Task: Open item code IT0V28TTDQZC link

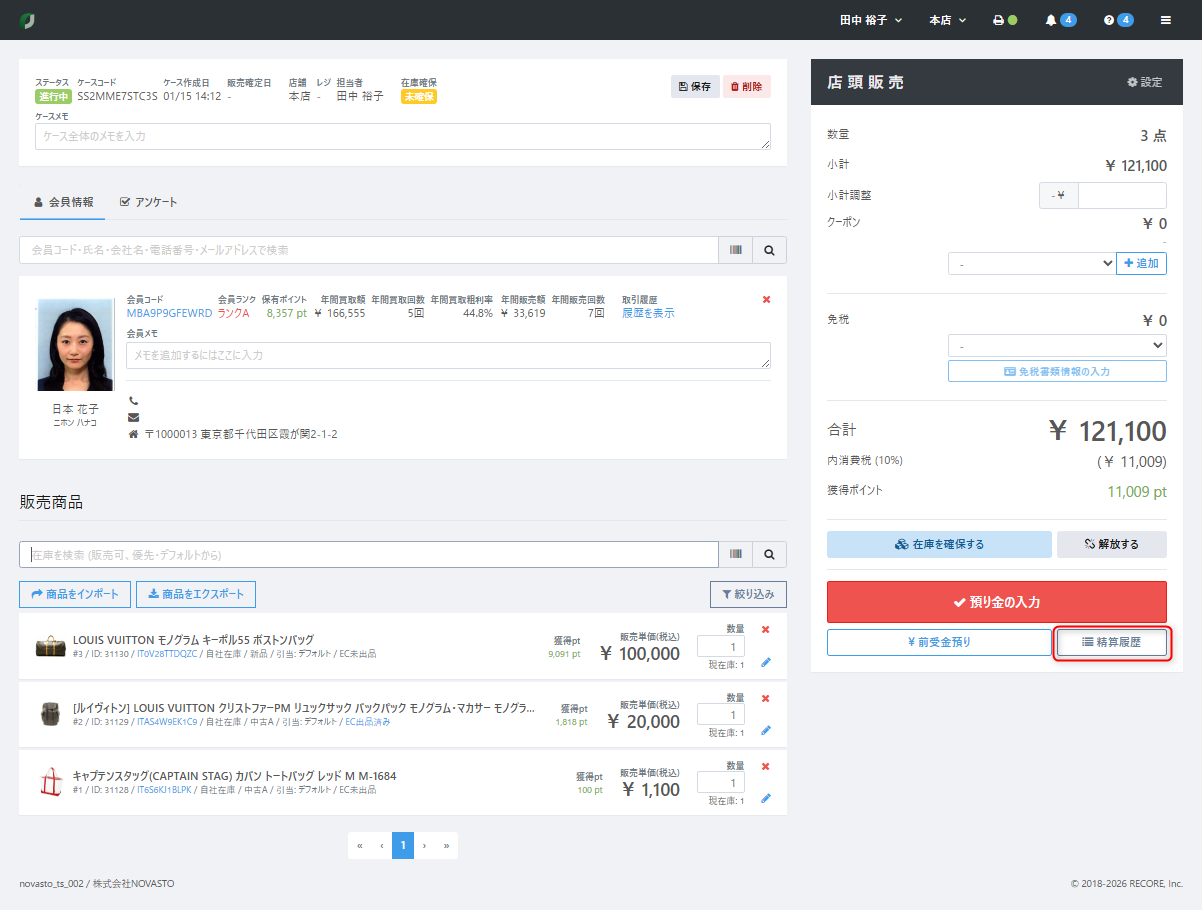Action: pos(167,653)
